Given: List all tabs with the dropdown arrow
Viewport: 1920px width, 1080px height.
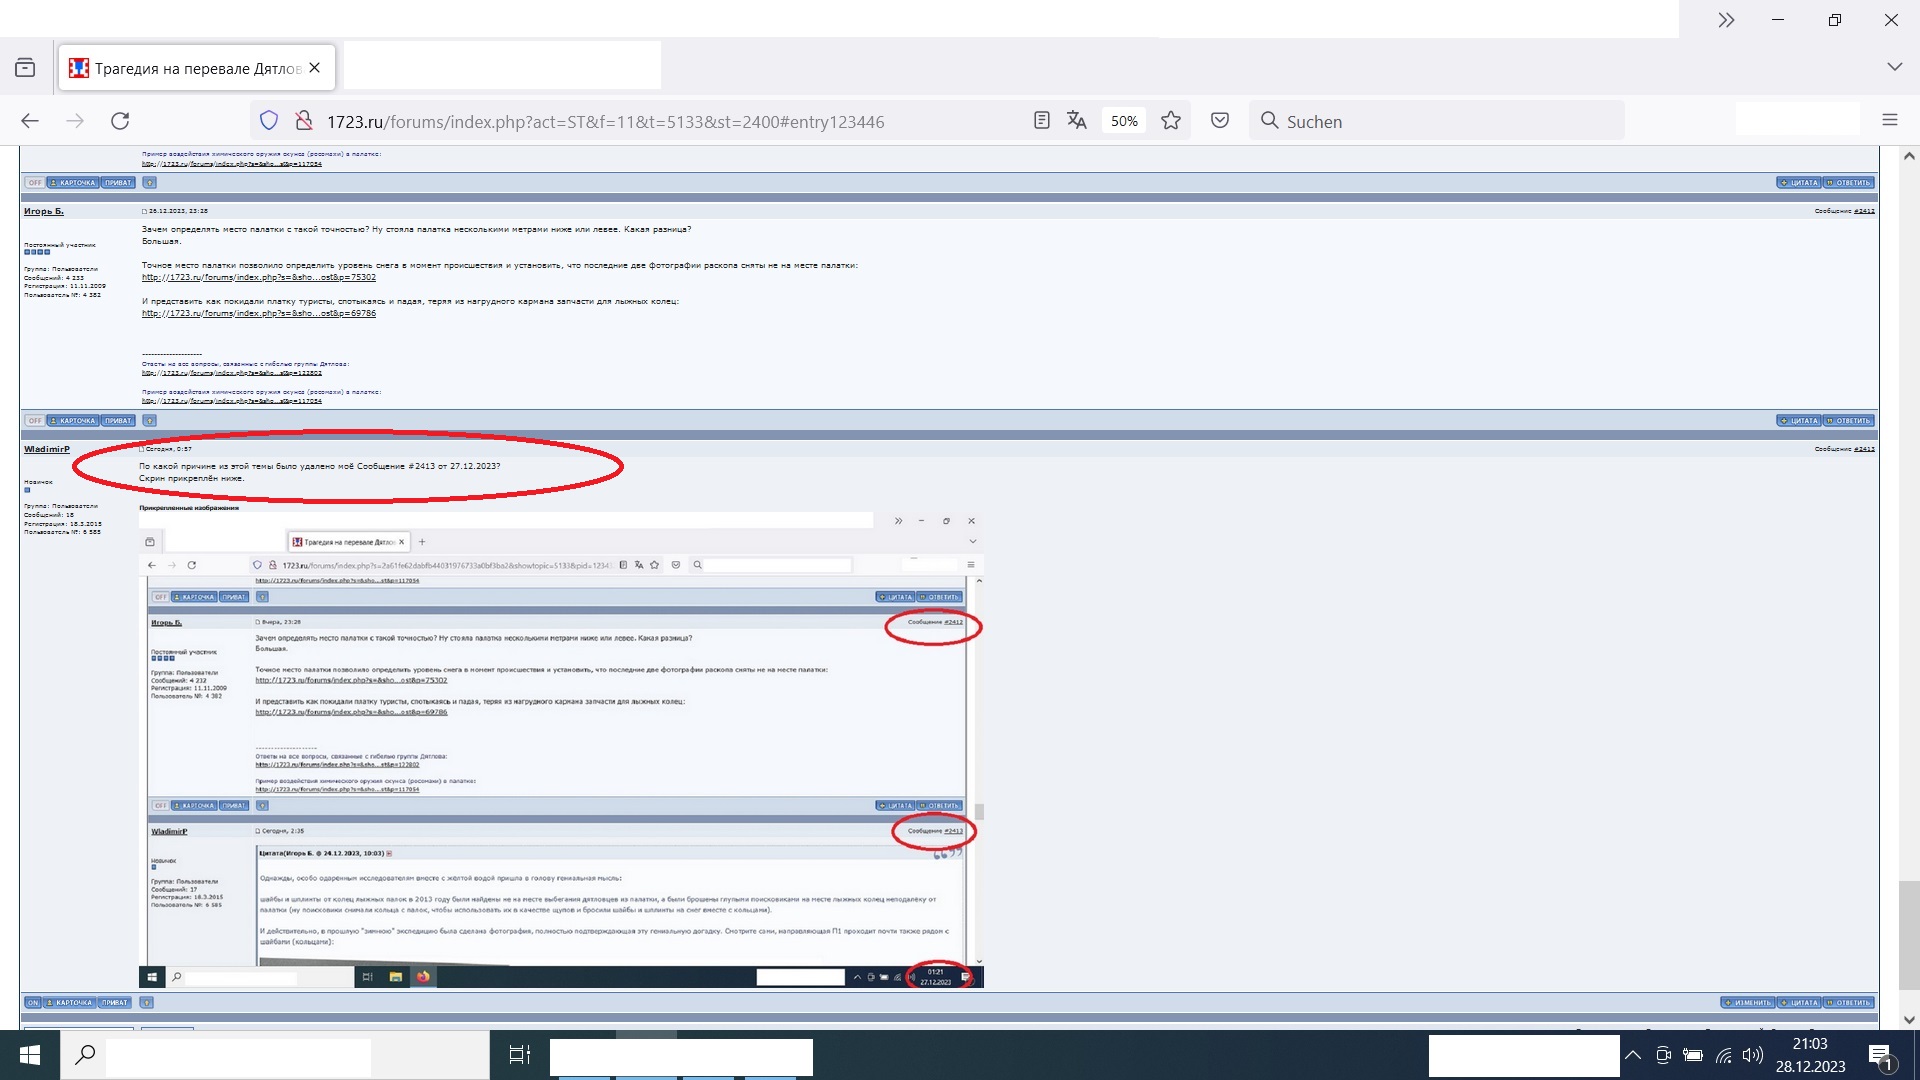Looking at the screenshot, I should click(1894, 67).
